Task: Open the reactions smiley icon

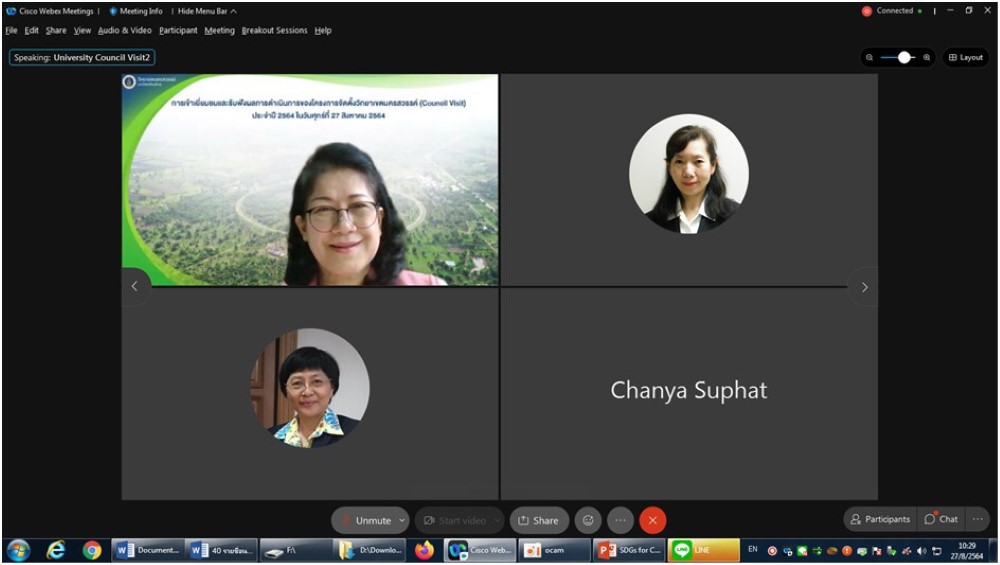Action: point(588,520)
